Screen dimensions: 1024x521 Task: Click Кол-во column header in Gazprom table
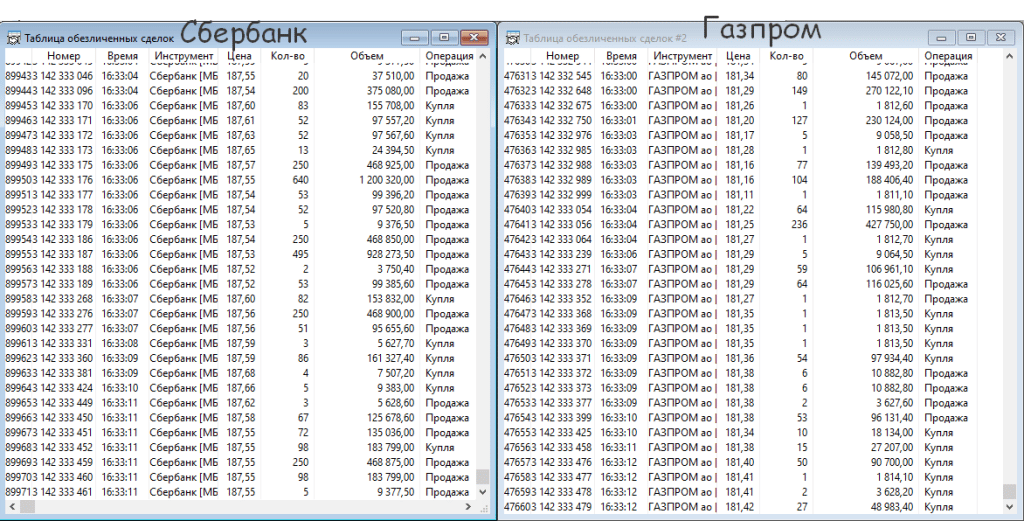pos(787,57)
